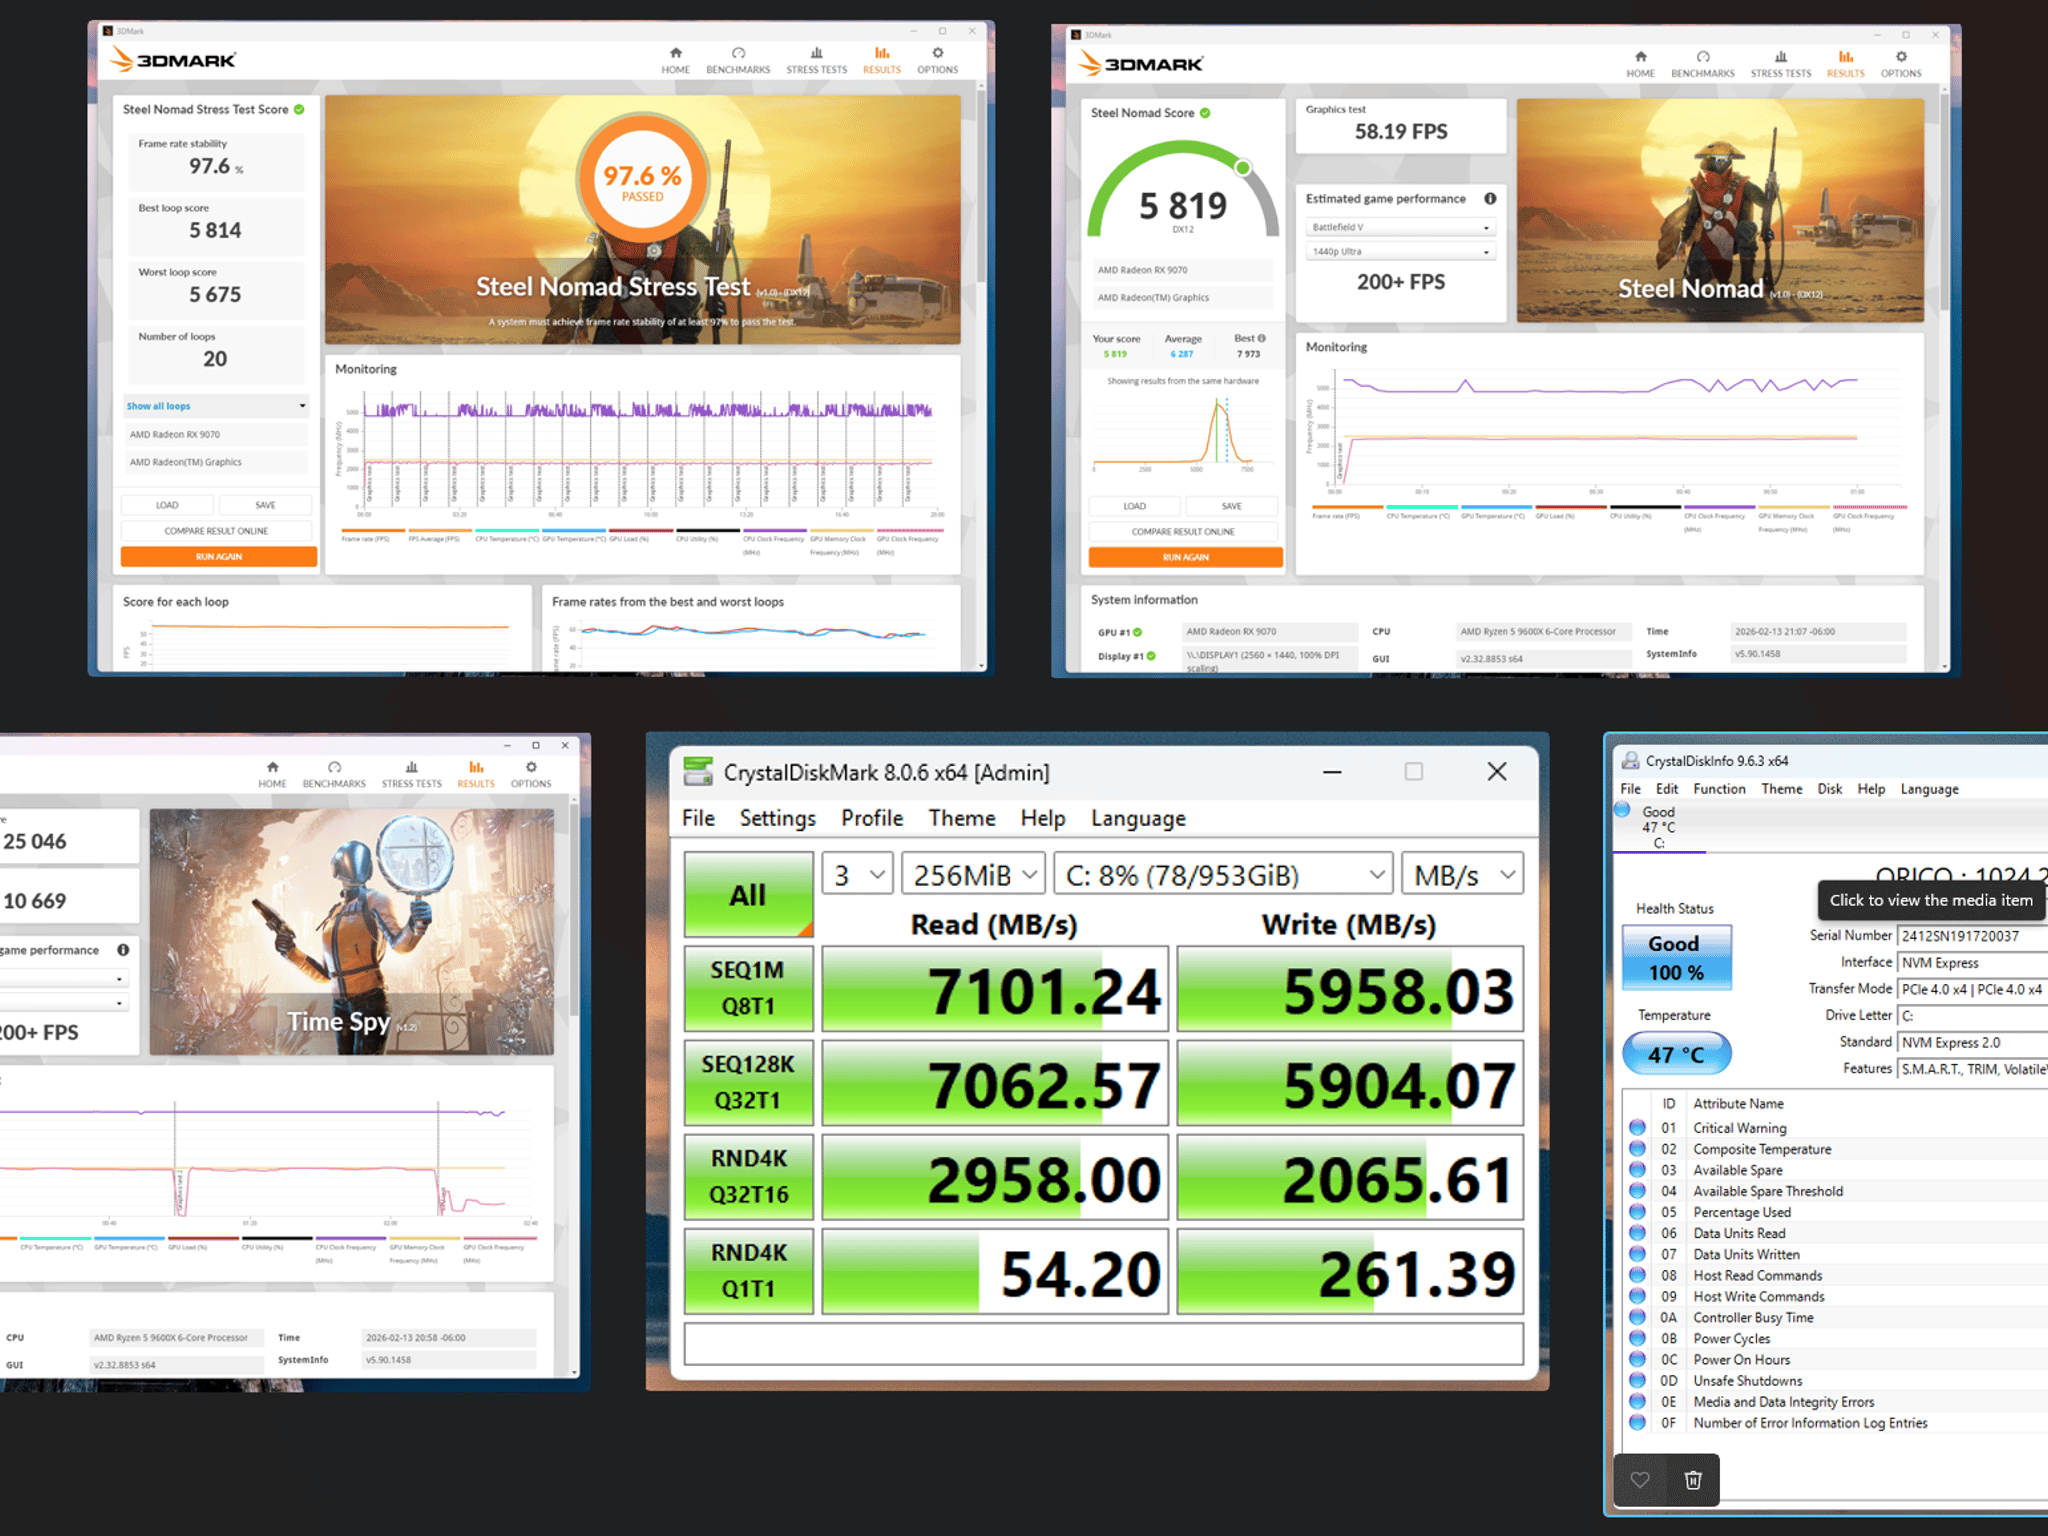This screenshot has width=2048, height=1536.
Task: Open BENCHMARKS in the Steel Nomad Score window
Action: pos(1703,64)
